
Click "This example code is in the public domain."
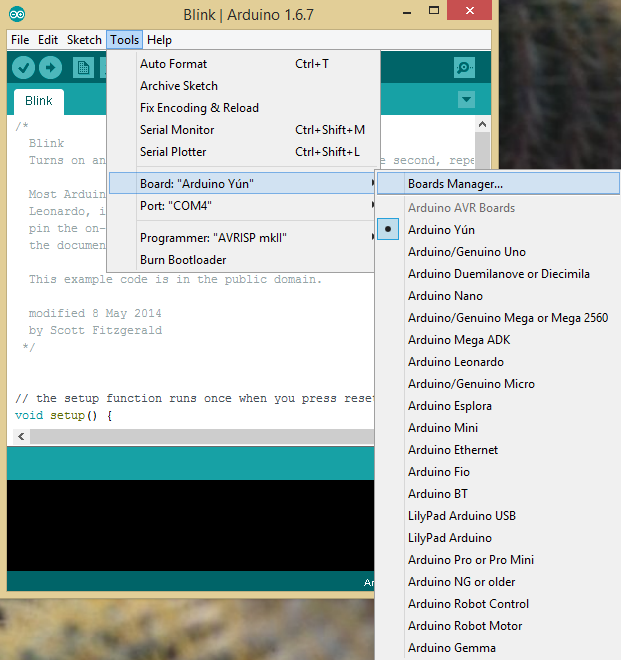pyautogui.click(x=175, y=279)
